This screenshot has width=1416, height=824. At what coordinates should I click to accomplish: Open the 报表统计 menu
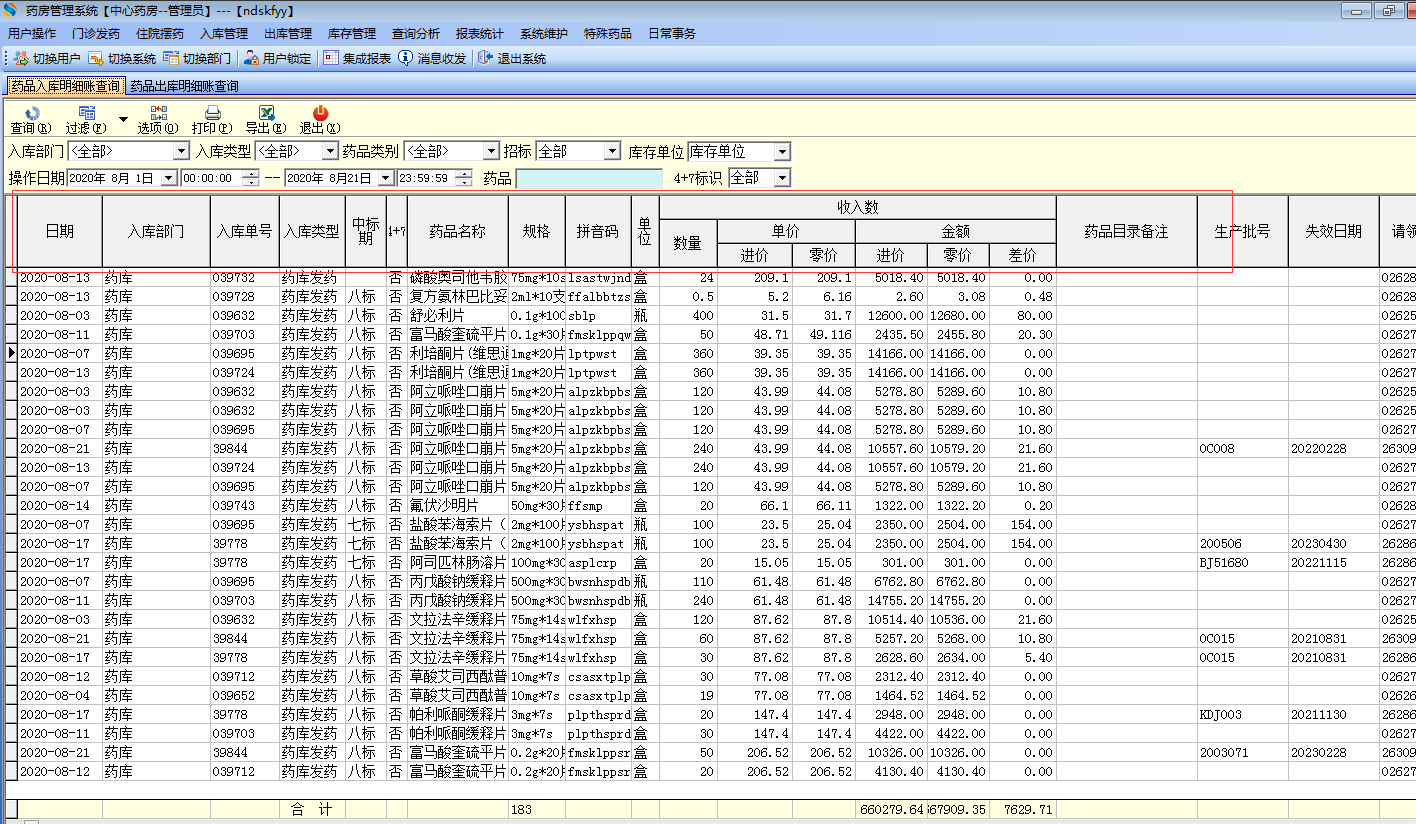coord(480,33)
